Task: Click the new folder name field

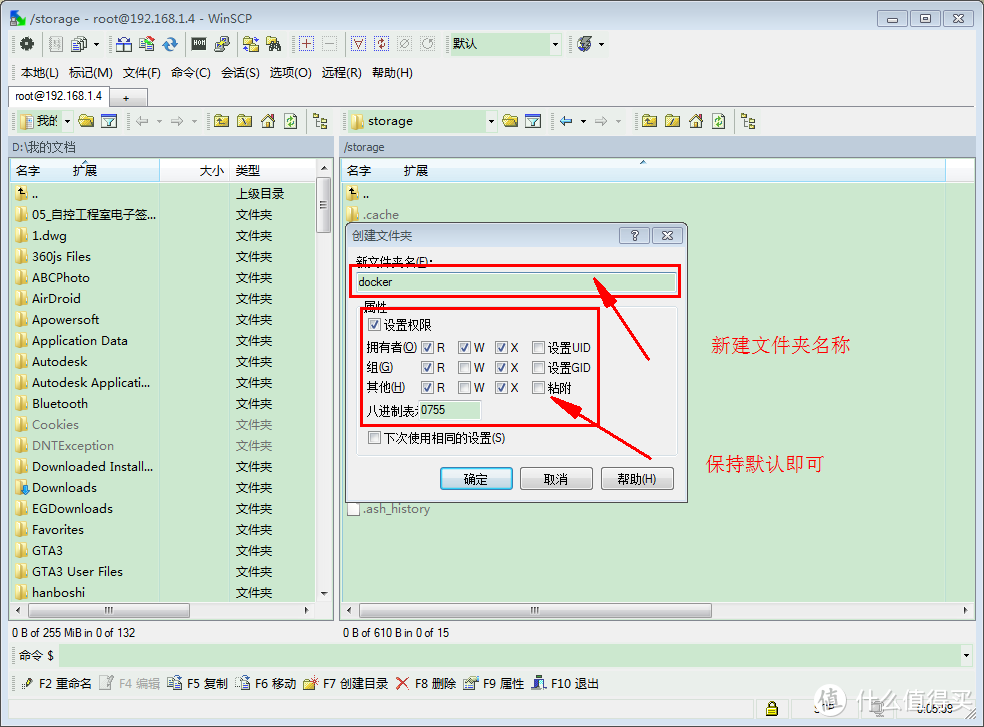Action: tap(516, 282)
